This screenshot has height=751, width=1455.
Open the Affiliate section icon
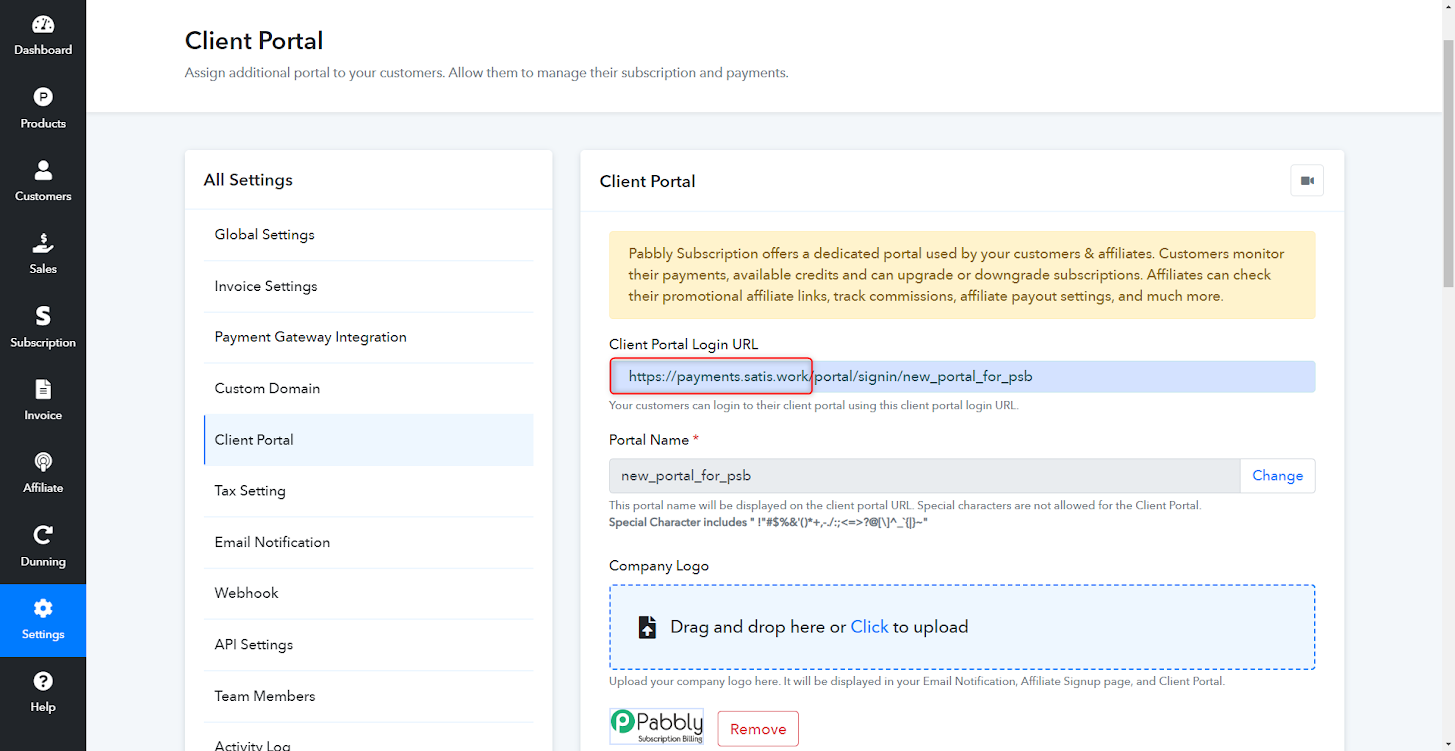(43, 462)
